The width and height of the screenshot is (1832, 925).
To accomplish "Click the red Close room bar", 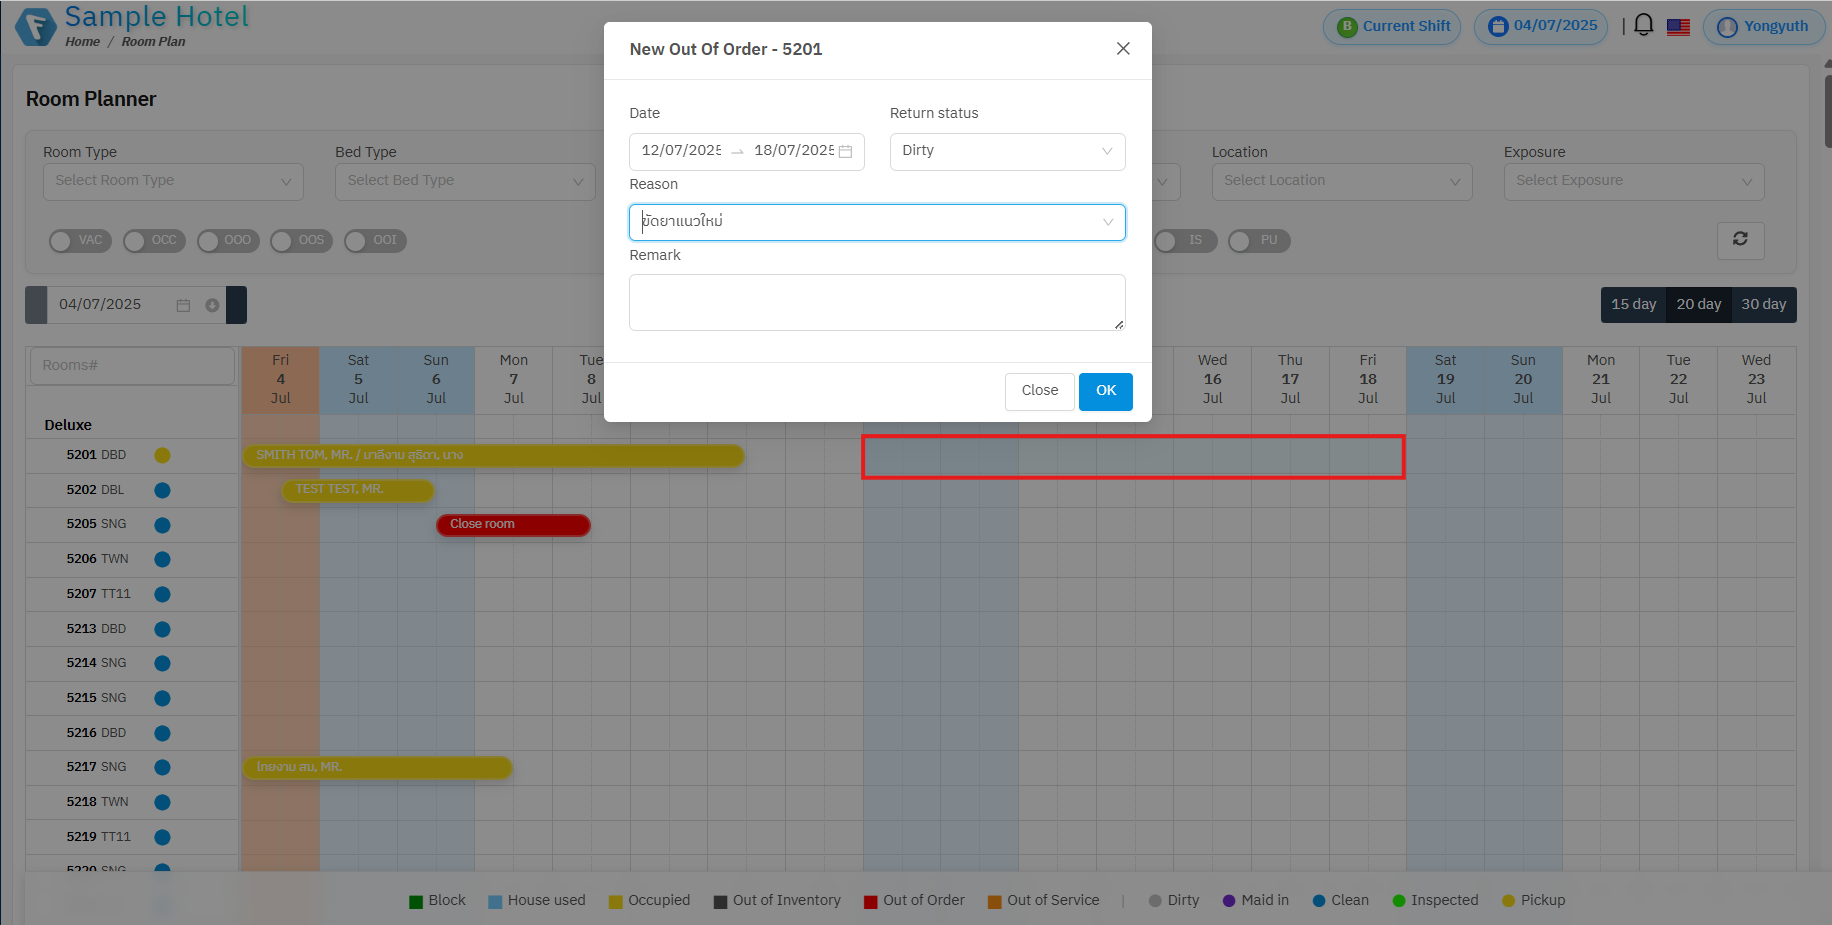I will pyautogui.click(x=513, y=525).
